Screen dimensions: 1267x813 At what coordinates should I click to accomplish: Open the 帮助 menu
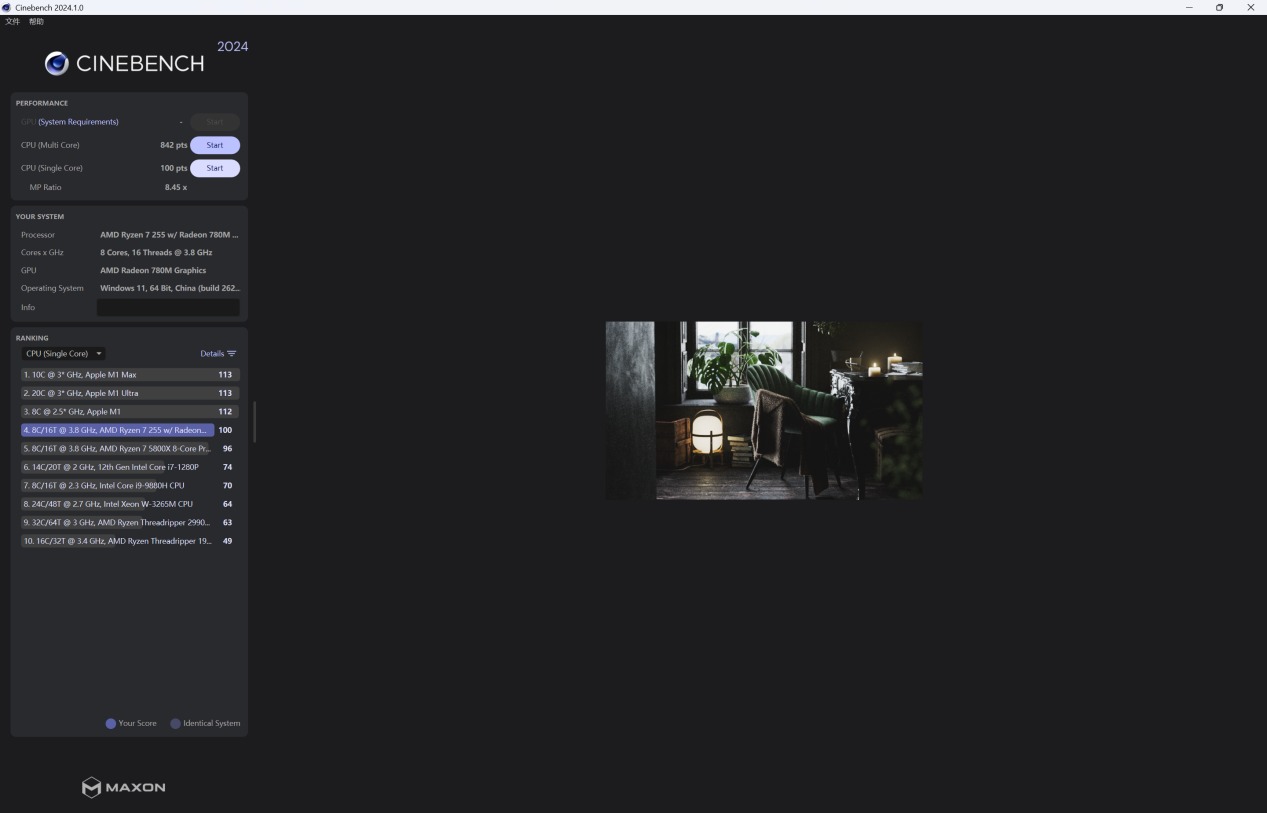click(36, 21)
